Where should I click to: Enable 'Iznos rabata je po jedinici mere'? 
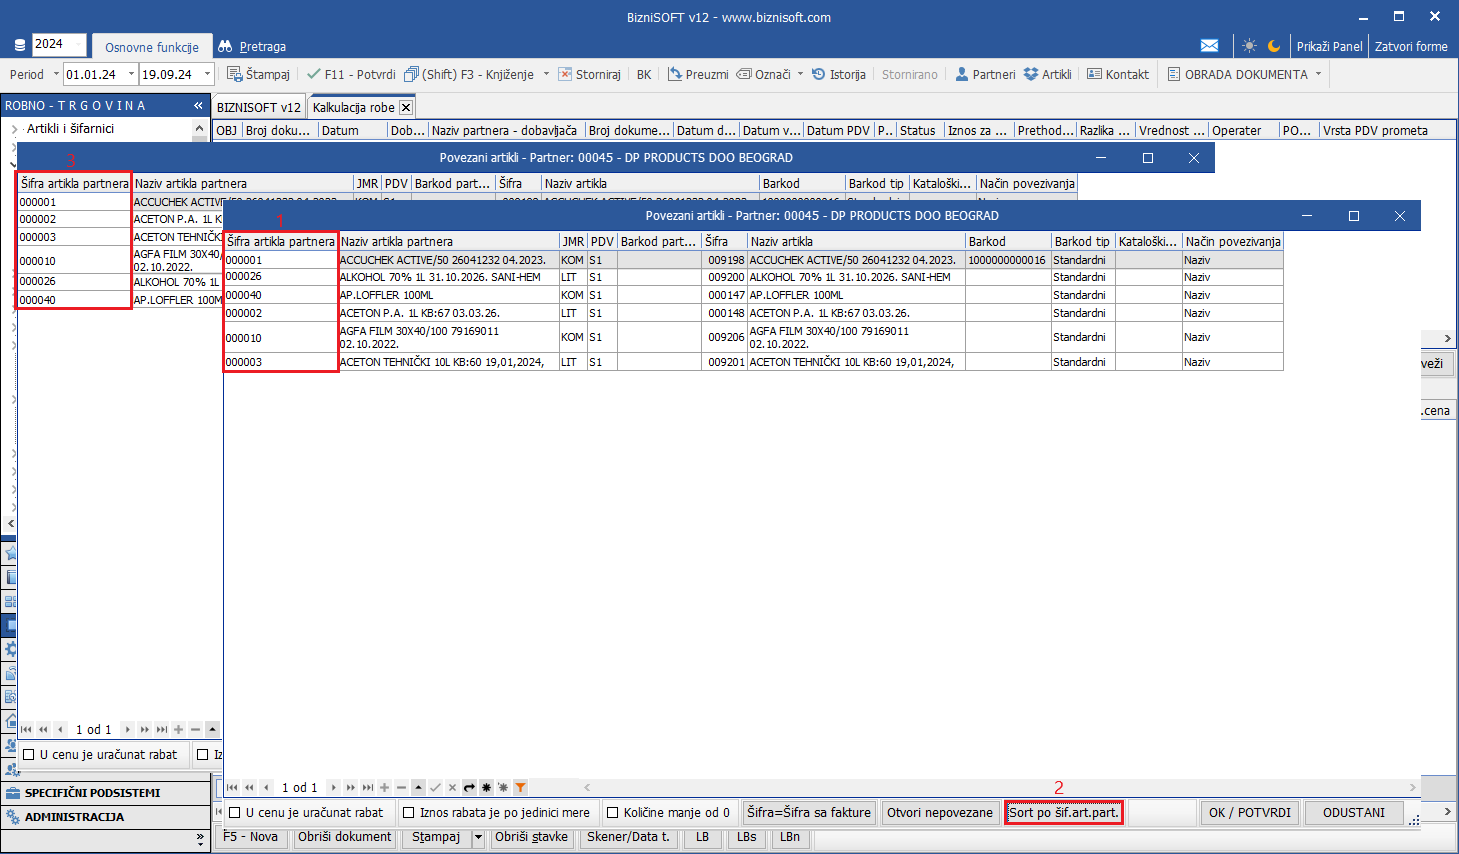tap(409, 813)
